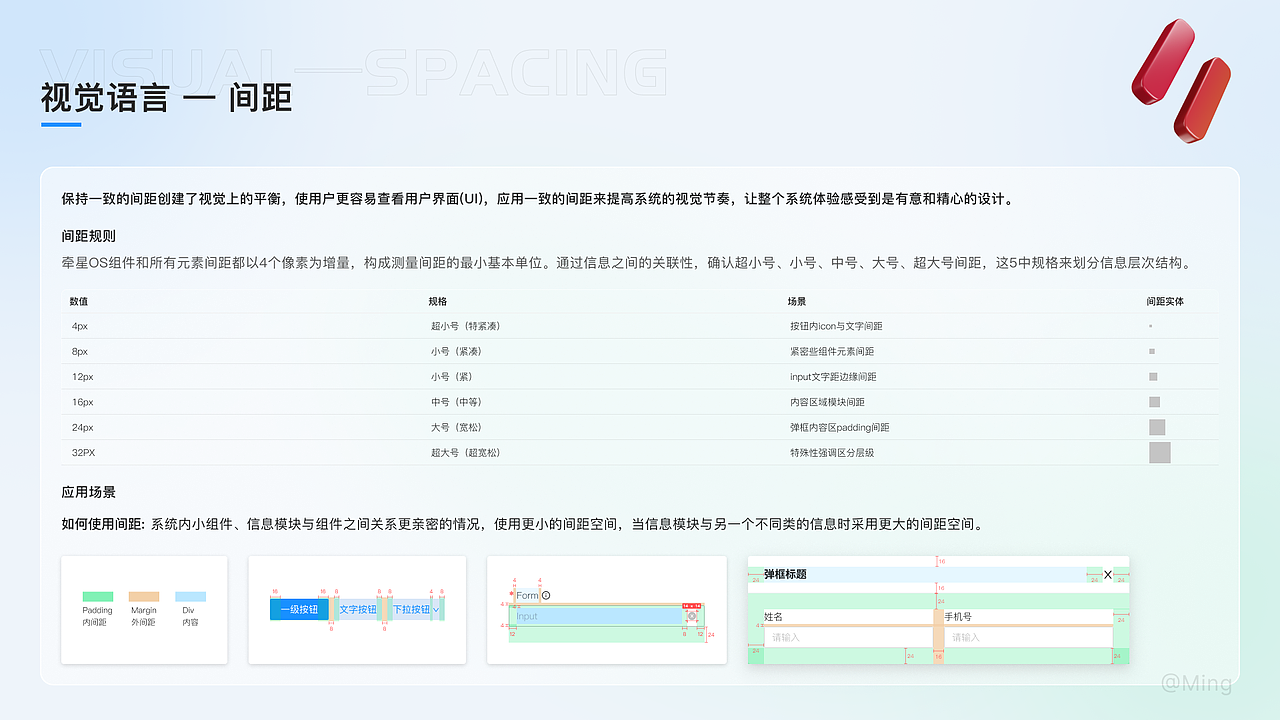This screenshot has height=720, width=1280.
Task: Close the 弹框标题 dialog with the X
Action: [1107, 575]
